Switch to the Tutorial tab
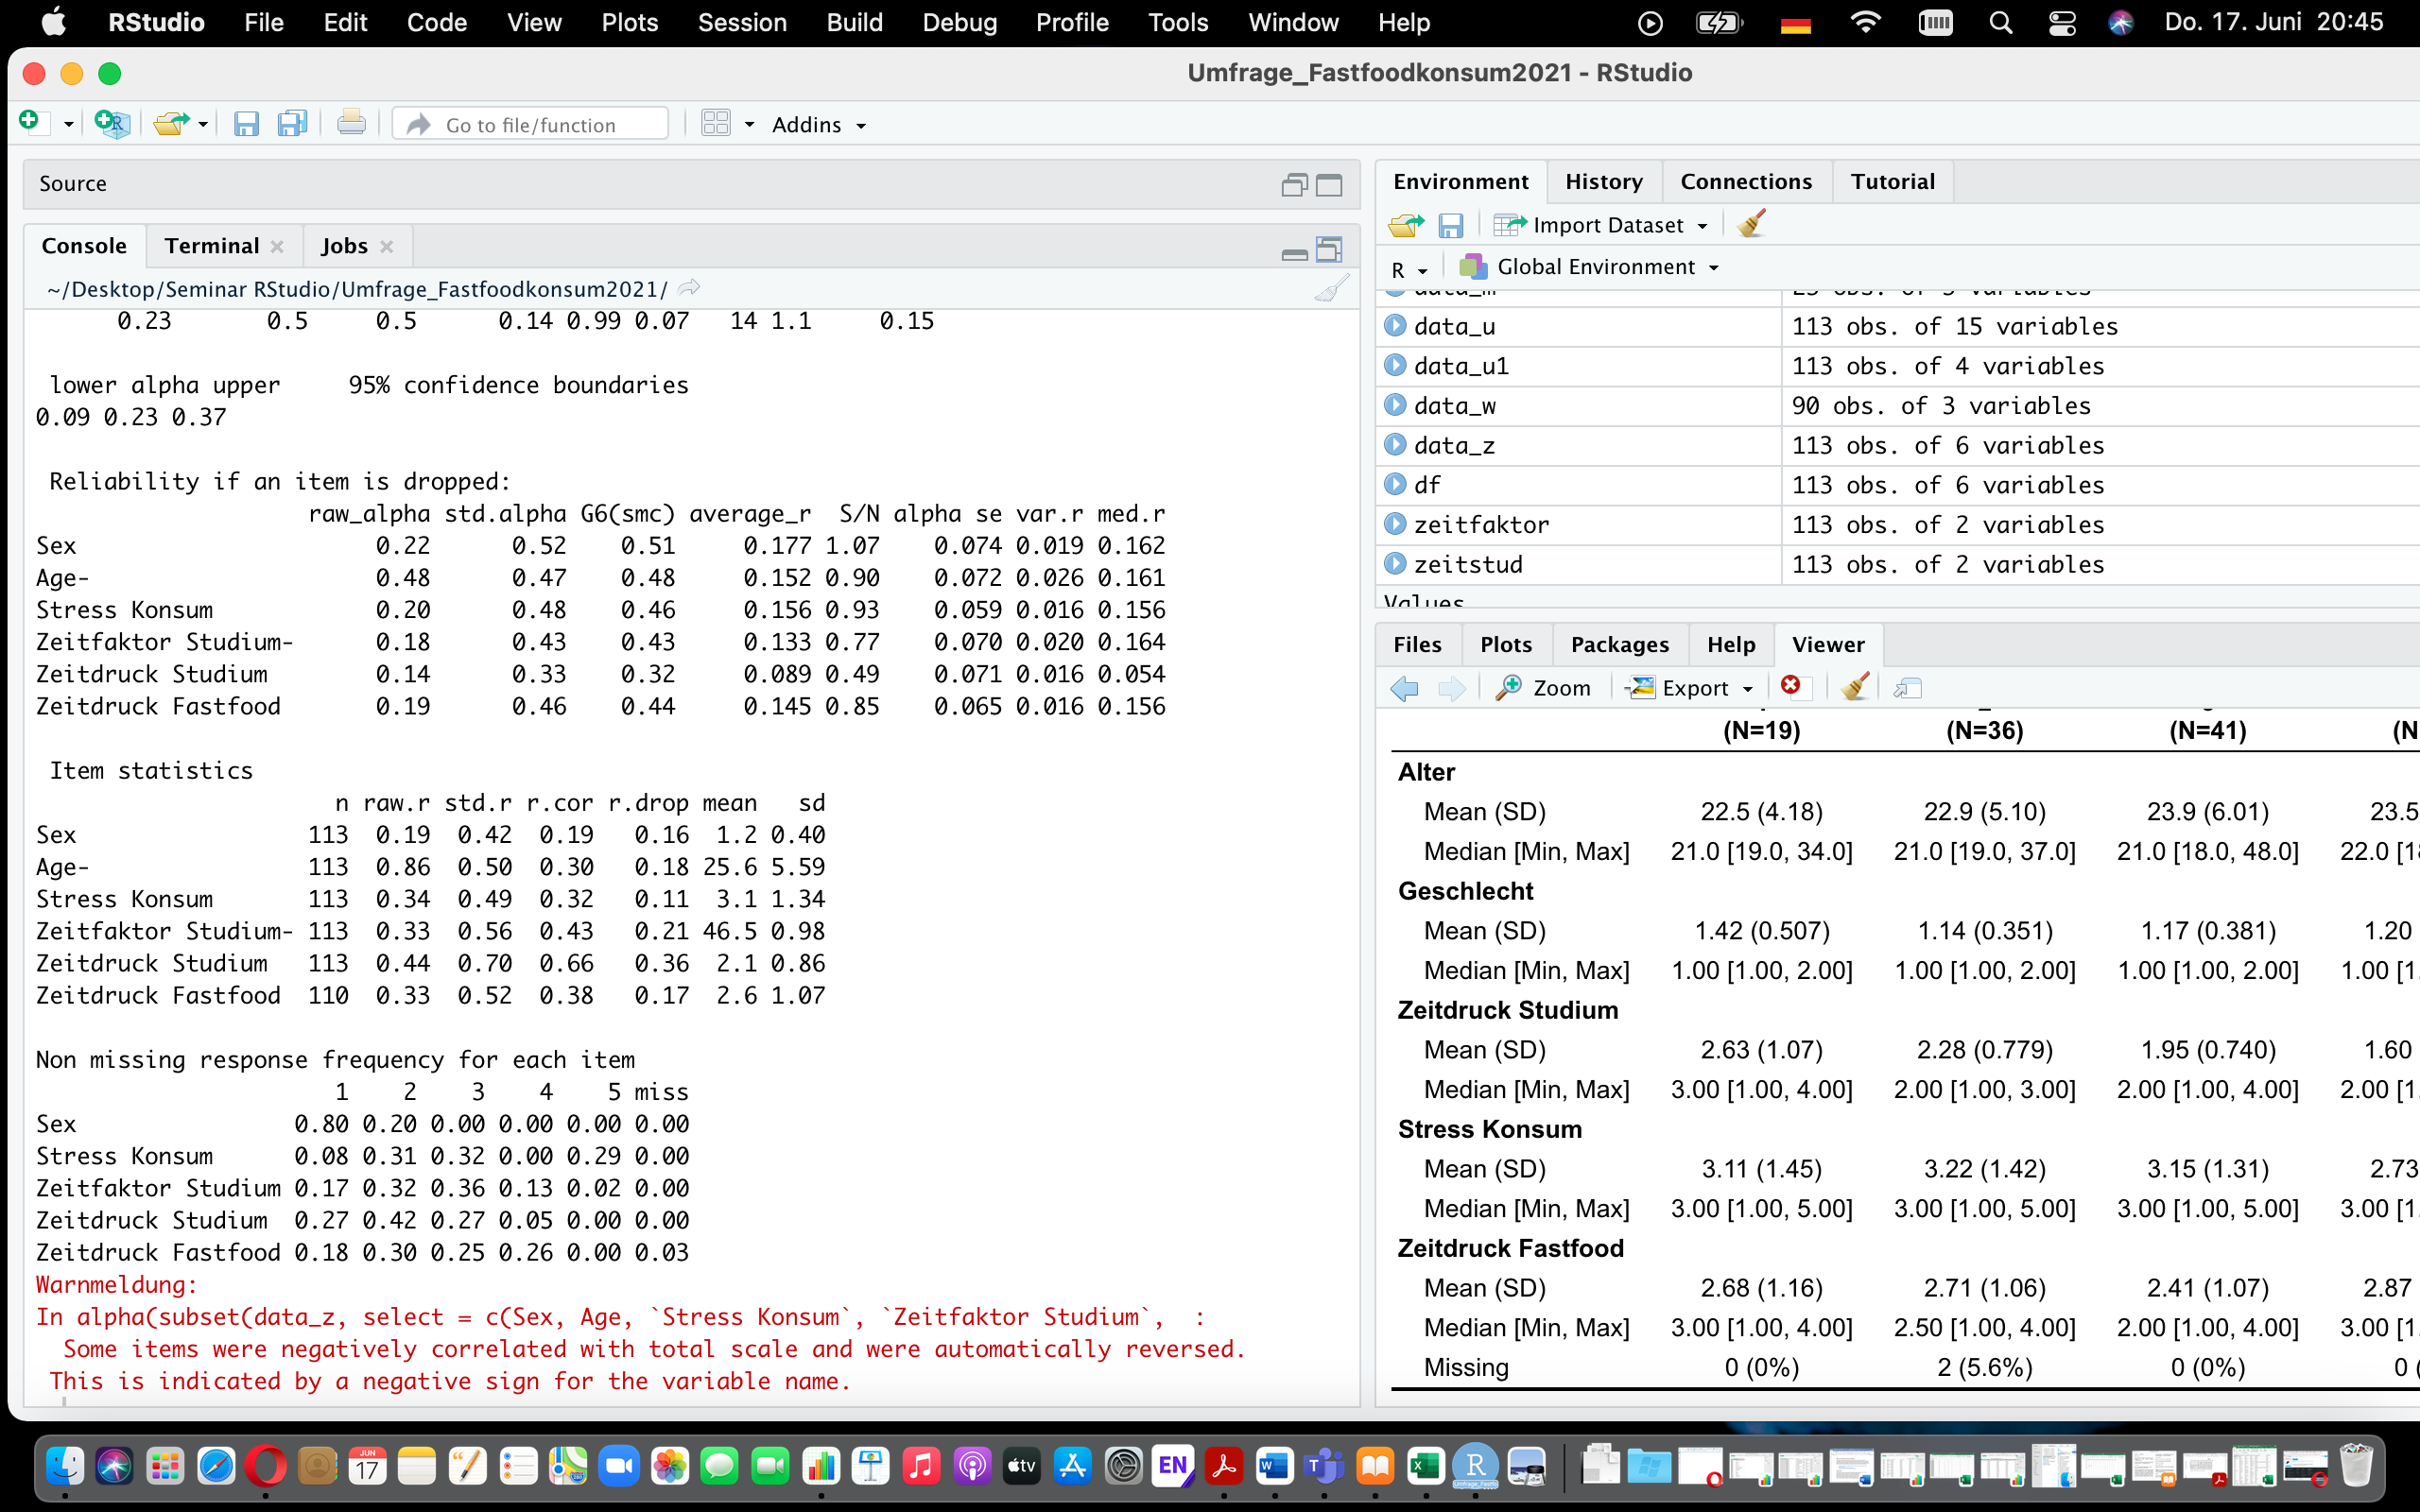This screenshot has height=1512, width=2420. (x=1892, y=181)
